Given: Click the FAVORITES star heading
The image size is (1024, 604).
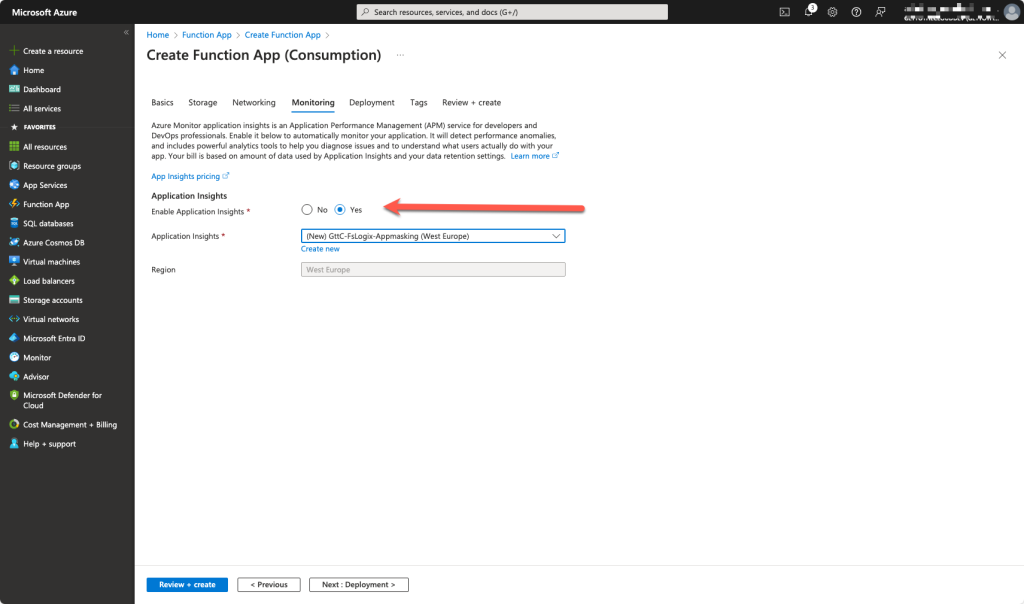Looking at the screenshot, I should (x=33, y=127).
